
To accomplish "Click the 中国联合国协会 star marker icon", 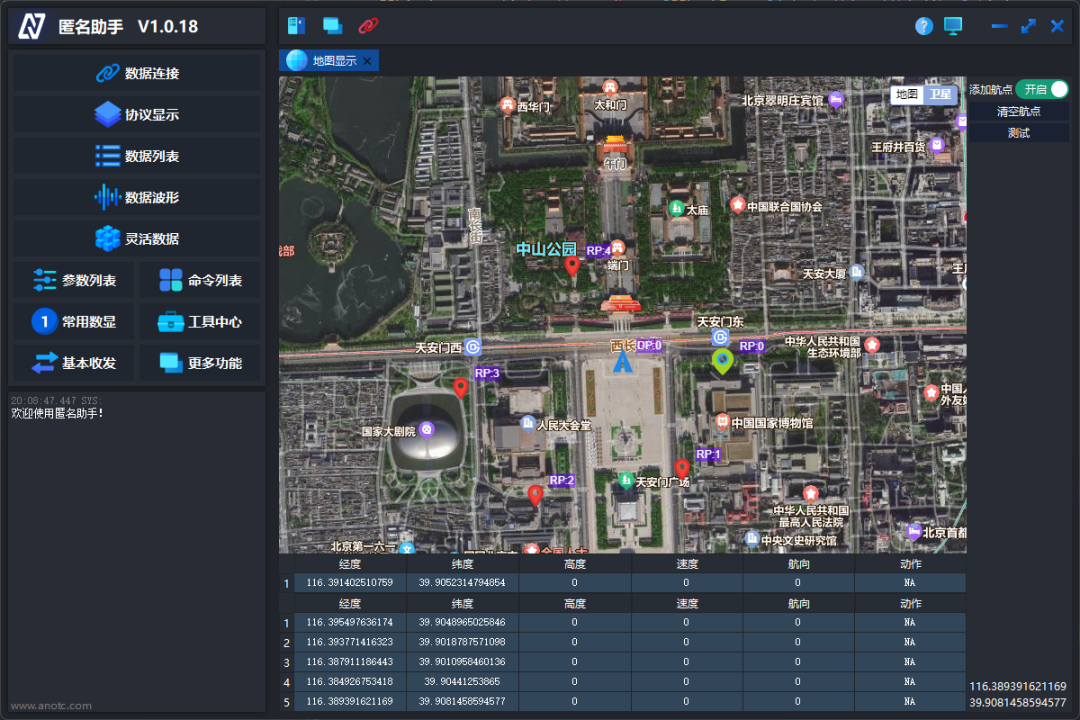I will click(738, 205).
